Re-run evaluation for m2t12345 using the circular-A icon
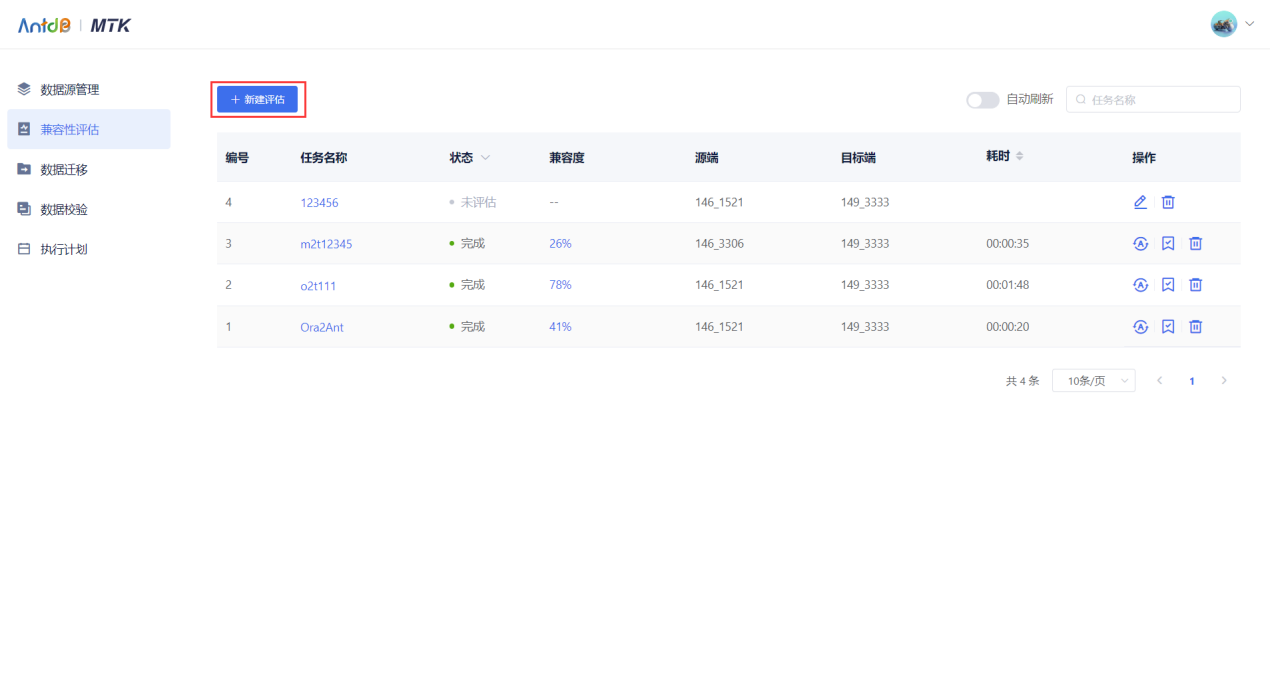Screen dimensions: 1270x675 [1140, 243]
